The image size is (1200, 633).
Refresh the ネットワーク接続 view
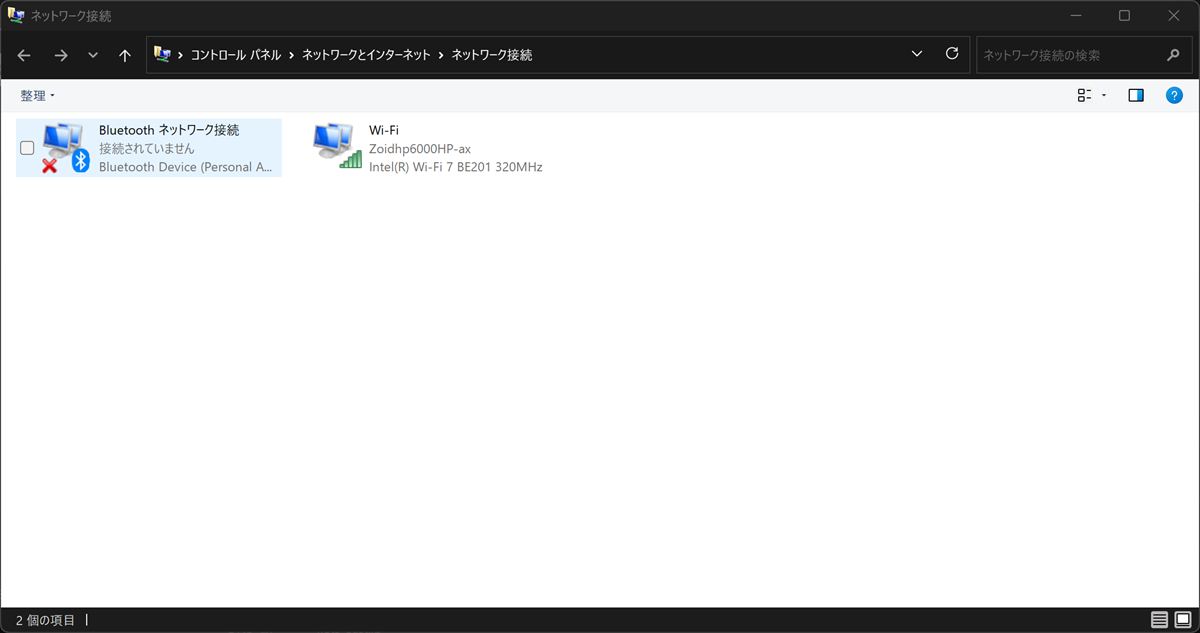point(952,54)
